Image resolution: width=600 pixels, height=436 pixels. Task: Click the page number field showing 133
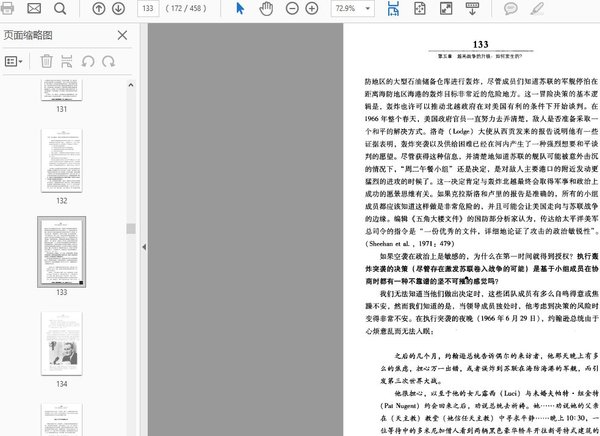[149, 9]
